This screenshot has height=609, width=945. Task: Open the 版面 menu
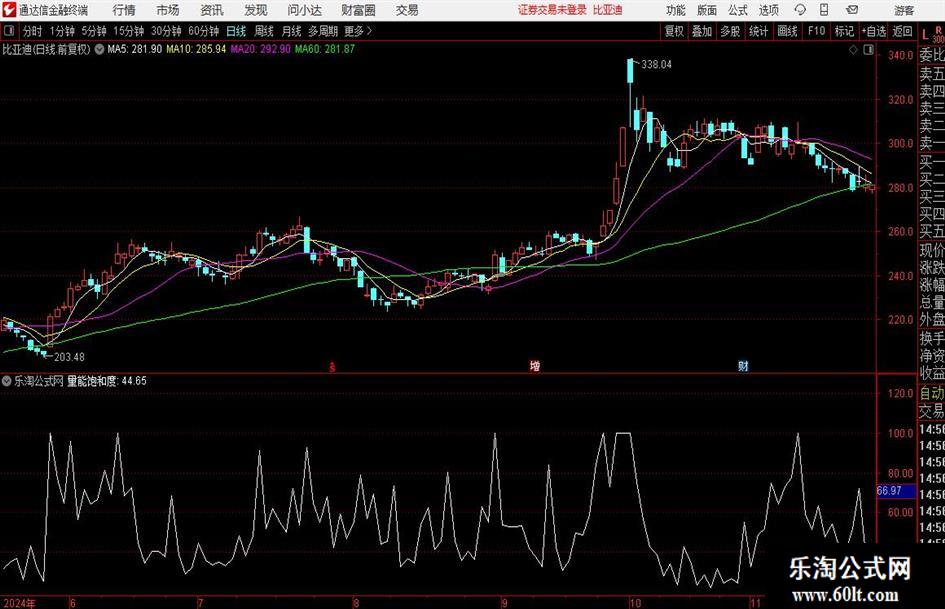[x=707, y=10]
